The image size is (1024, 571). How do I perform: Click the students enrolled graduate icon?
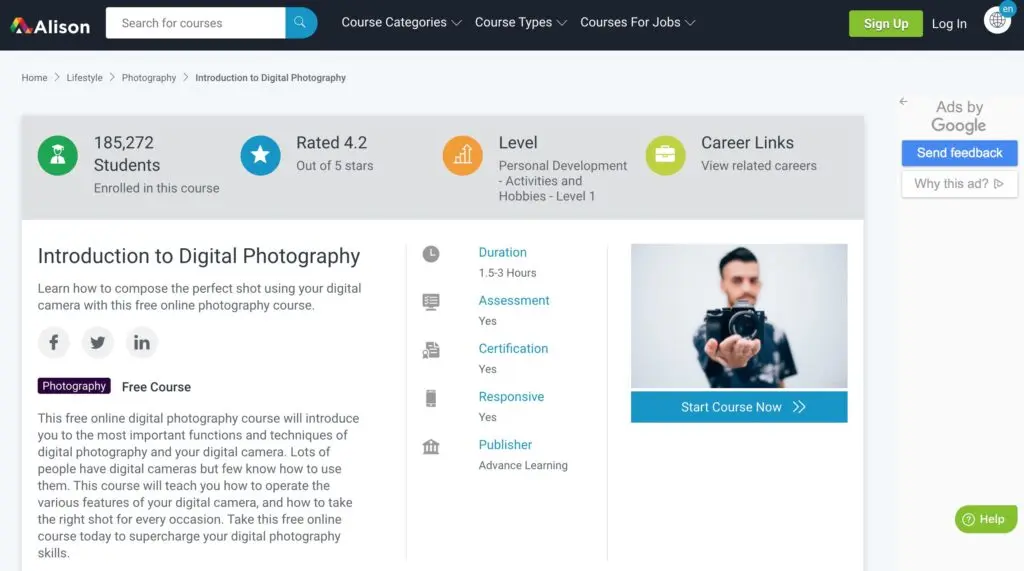58,155
